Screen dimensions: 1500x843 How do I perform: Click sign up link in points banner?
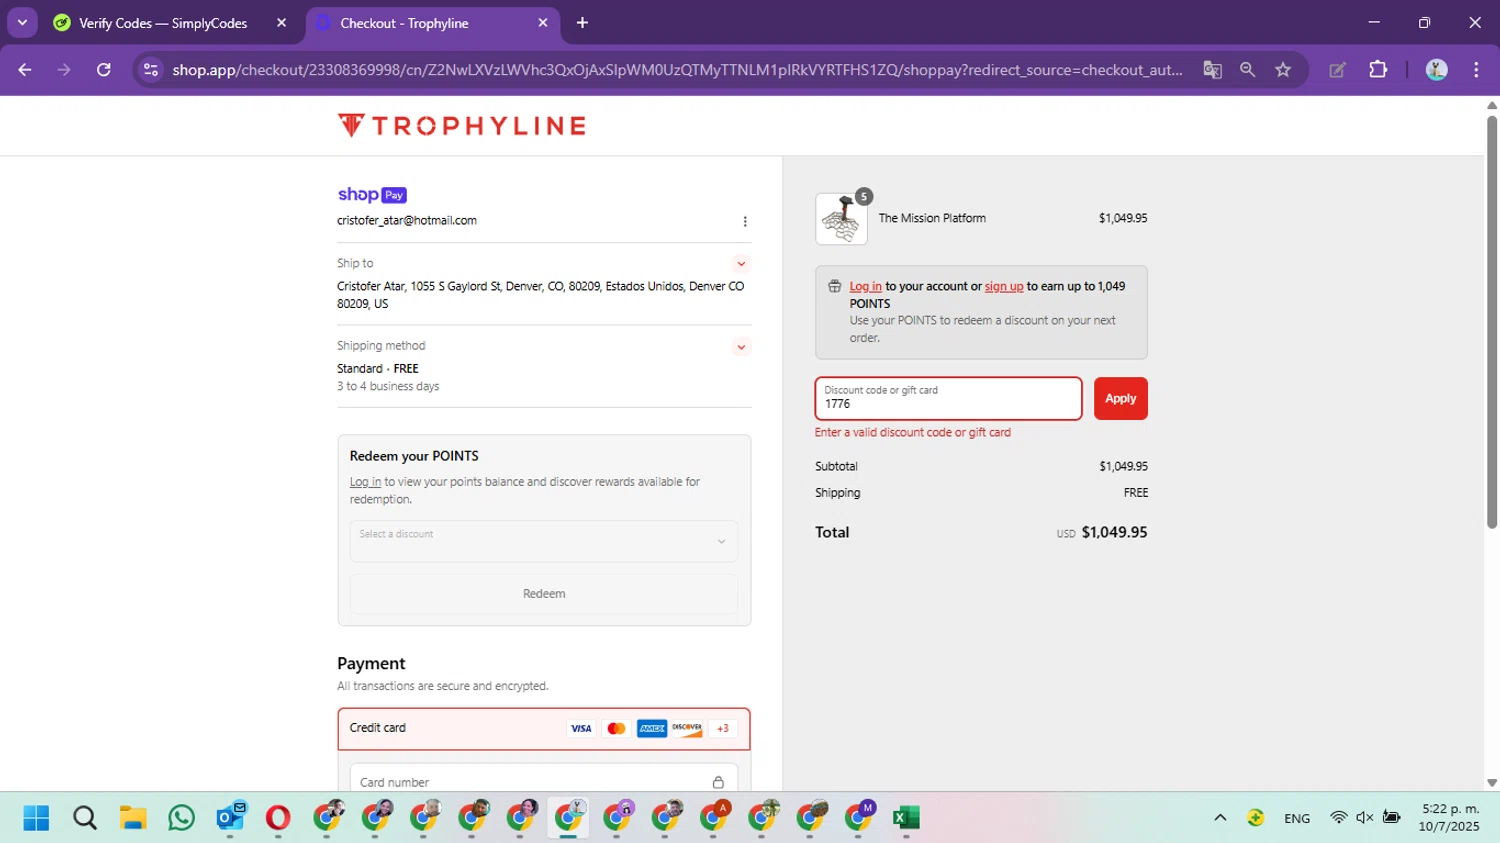[1004, 286]
